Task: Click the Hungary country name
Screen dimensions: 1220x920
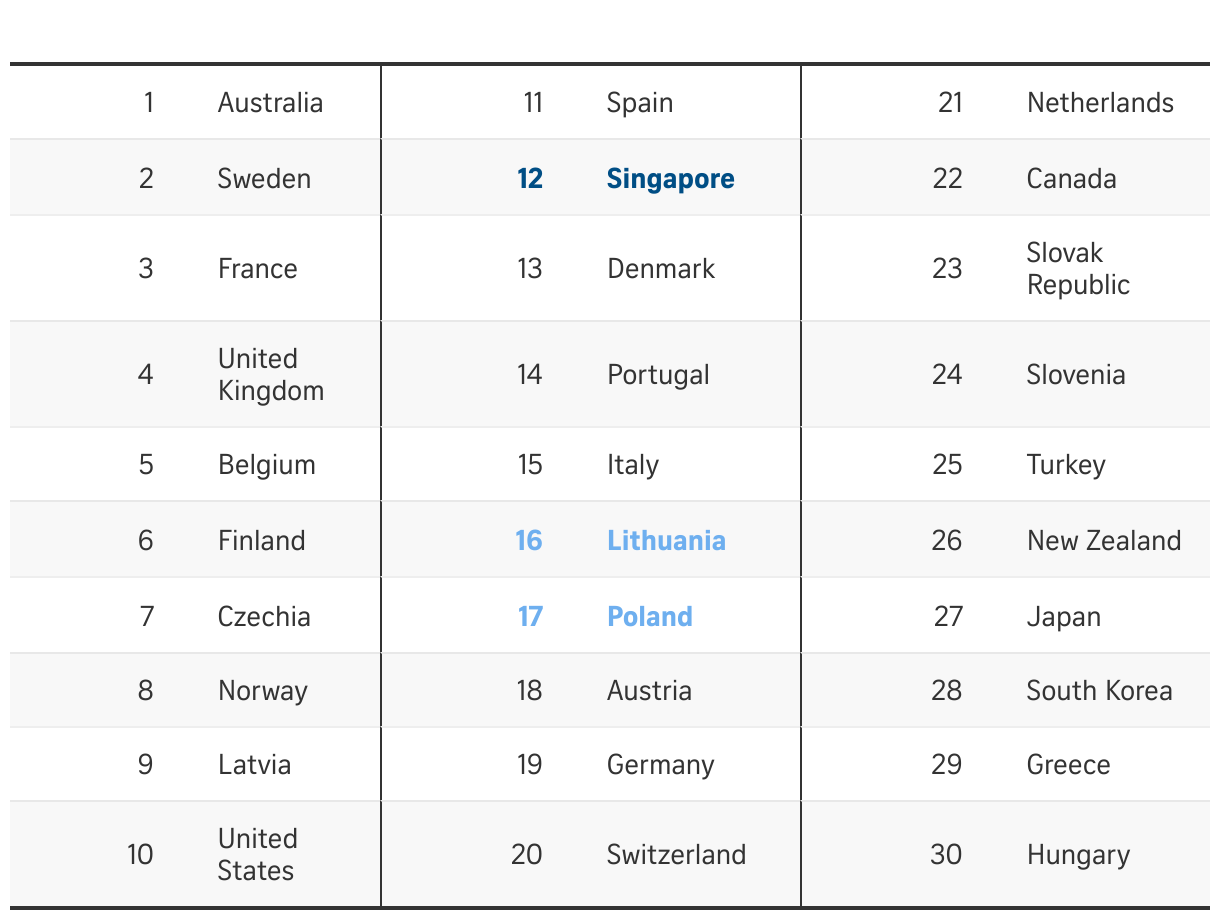Action: 1078,855
